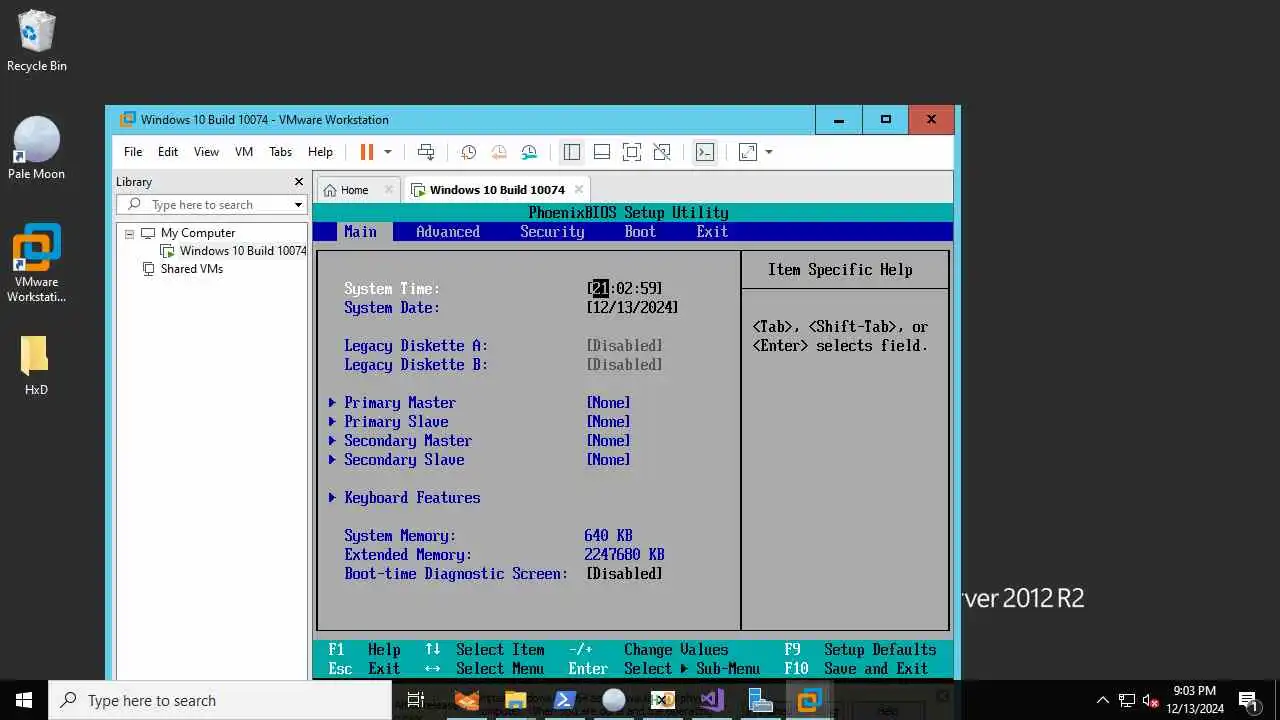Image resolution: width=1280 pixels, height=720 pixels.
Task: Collapse the My Computer tree node
Action: pos(129,233)
